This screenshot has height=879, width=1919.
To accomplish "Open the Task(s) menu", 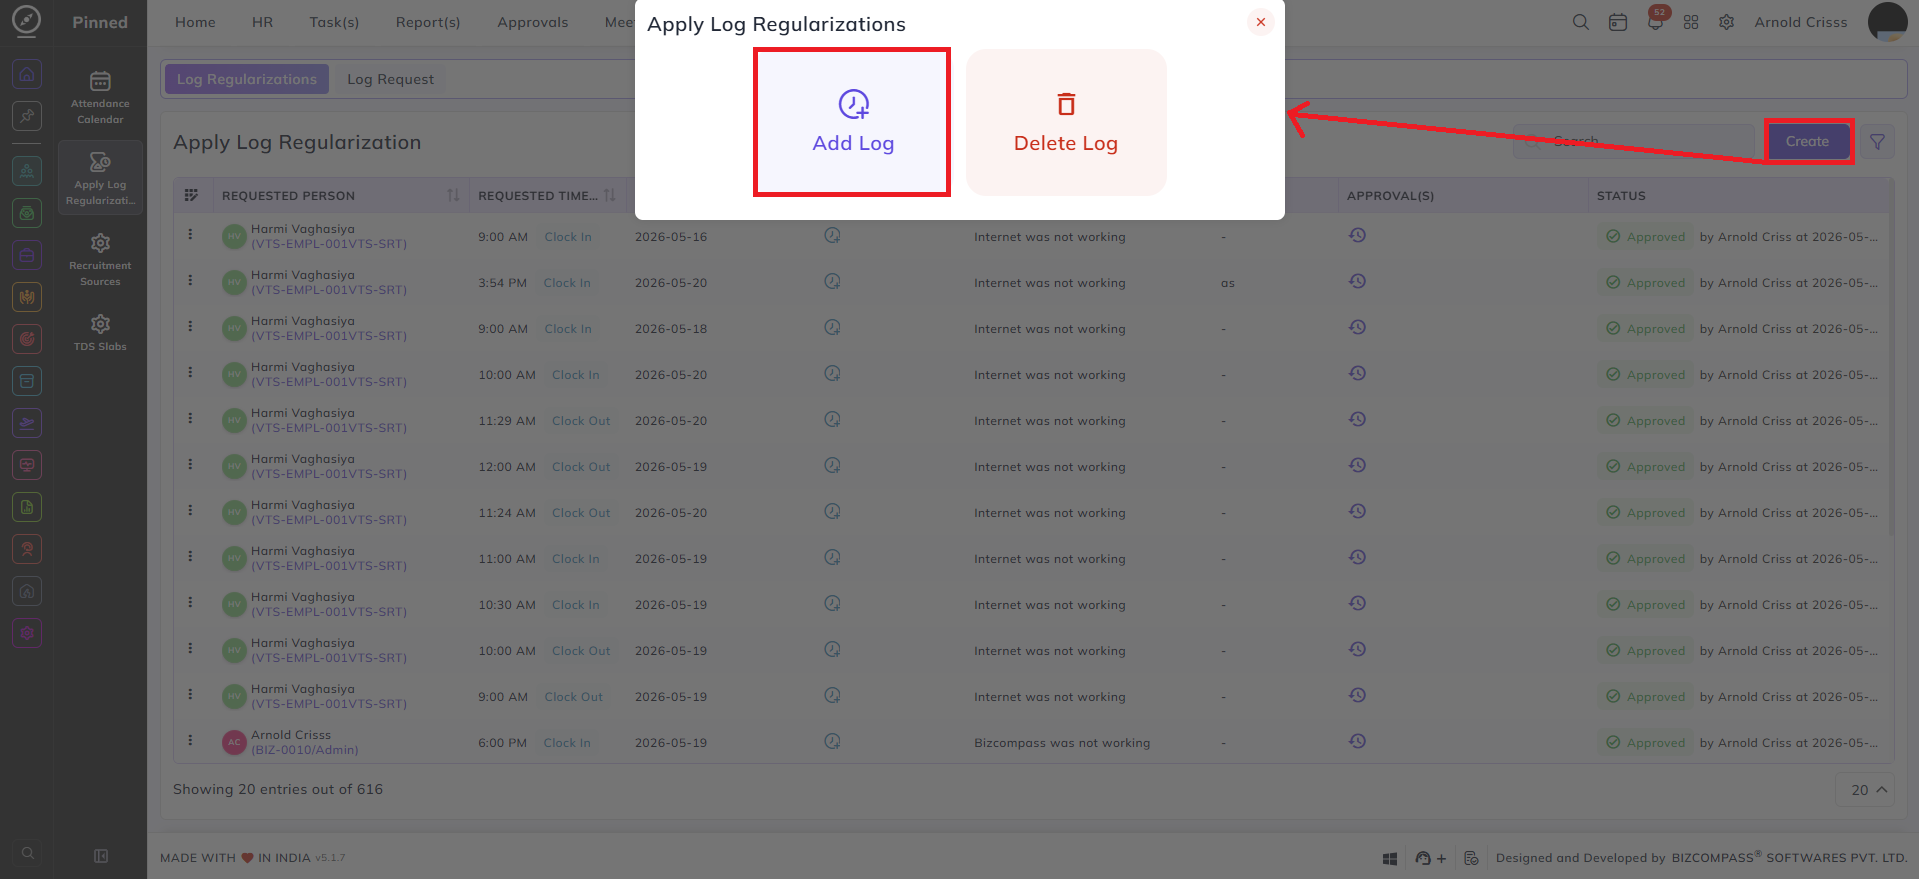I will pyautogui.click(x=334, y=22).
